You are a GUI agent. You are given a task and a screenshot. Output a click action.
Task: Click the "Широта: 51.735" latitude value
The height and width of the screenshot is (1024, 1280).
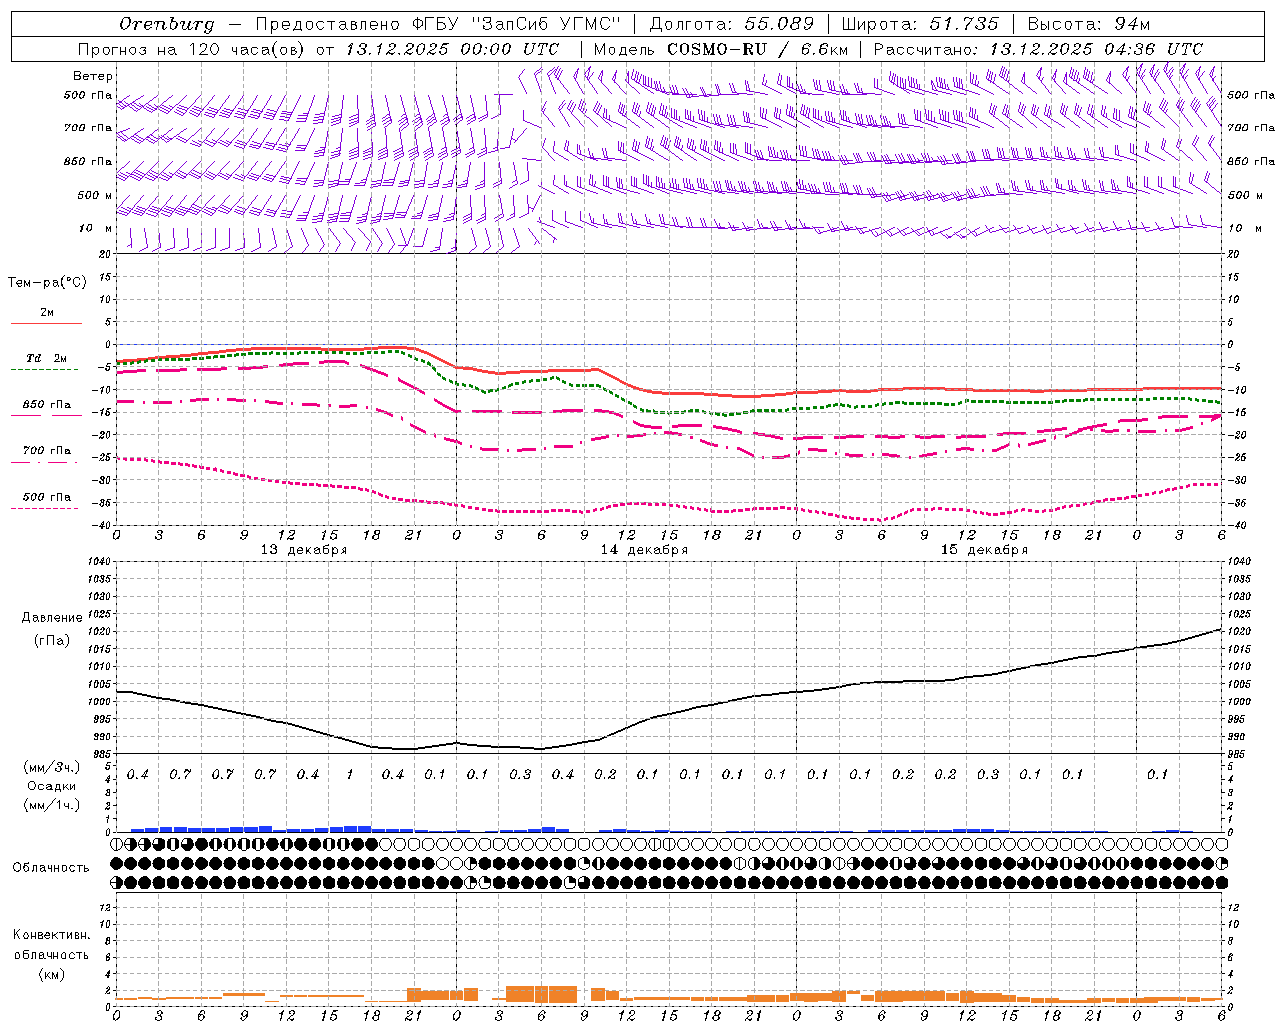coord(920,24)
